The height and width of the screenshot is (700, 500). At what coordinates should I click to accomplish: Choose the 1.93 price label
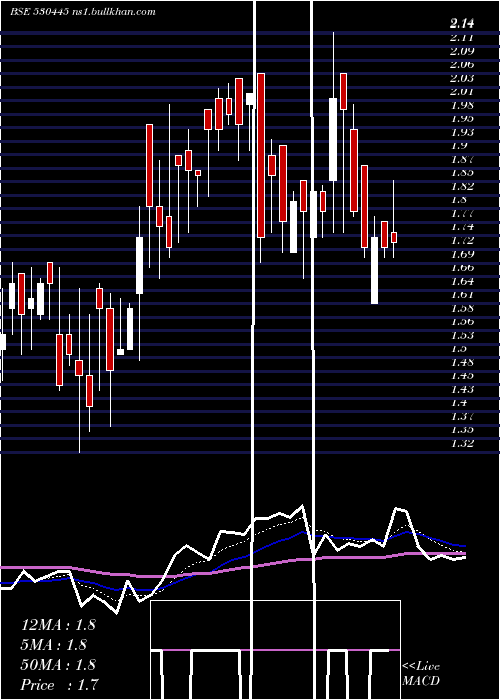pyautogui.click(x=462, y=132)
